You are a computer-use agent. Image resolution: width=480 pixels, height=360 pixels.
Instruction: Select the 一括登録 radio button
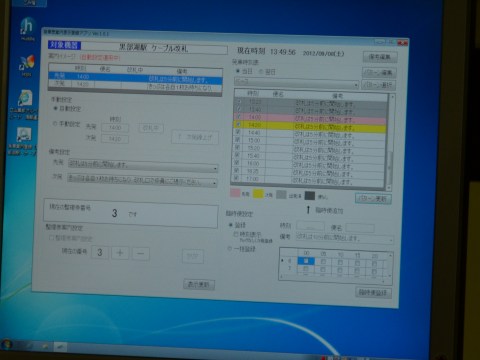point(230,249)
